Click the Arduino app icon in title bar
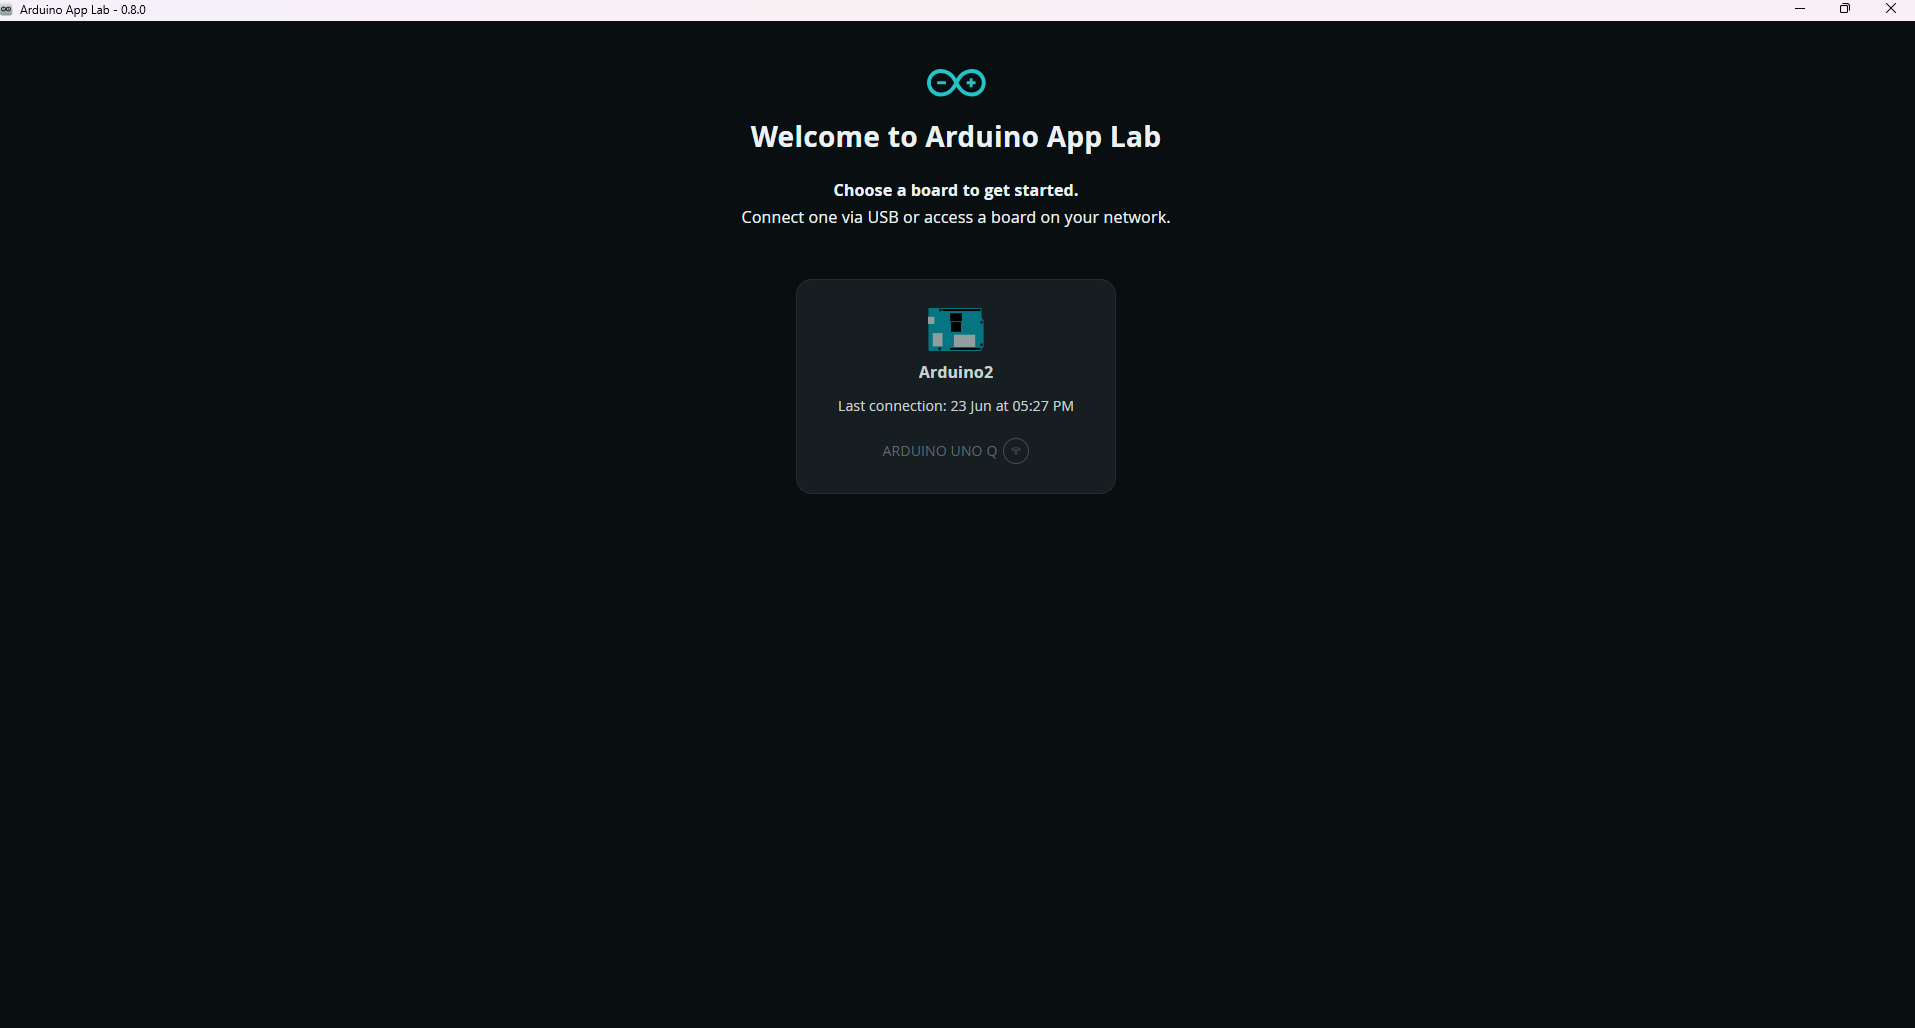The height and width of the screenshot is (1028, 1915). tap(7, 10)
